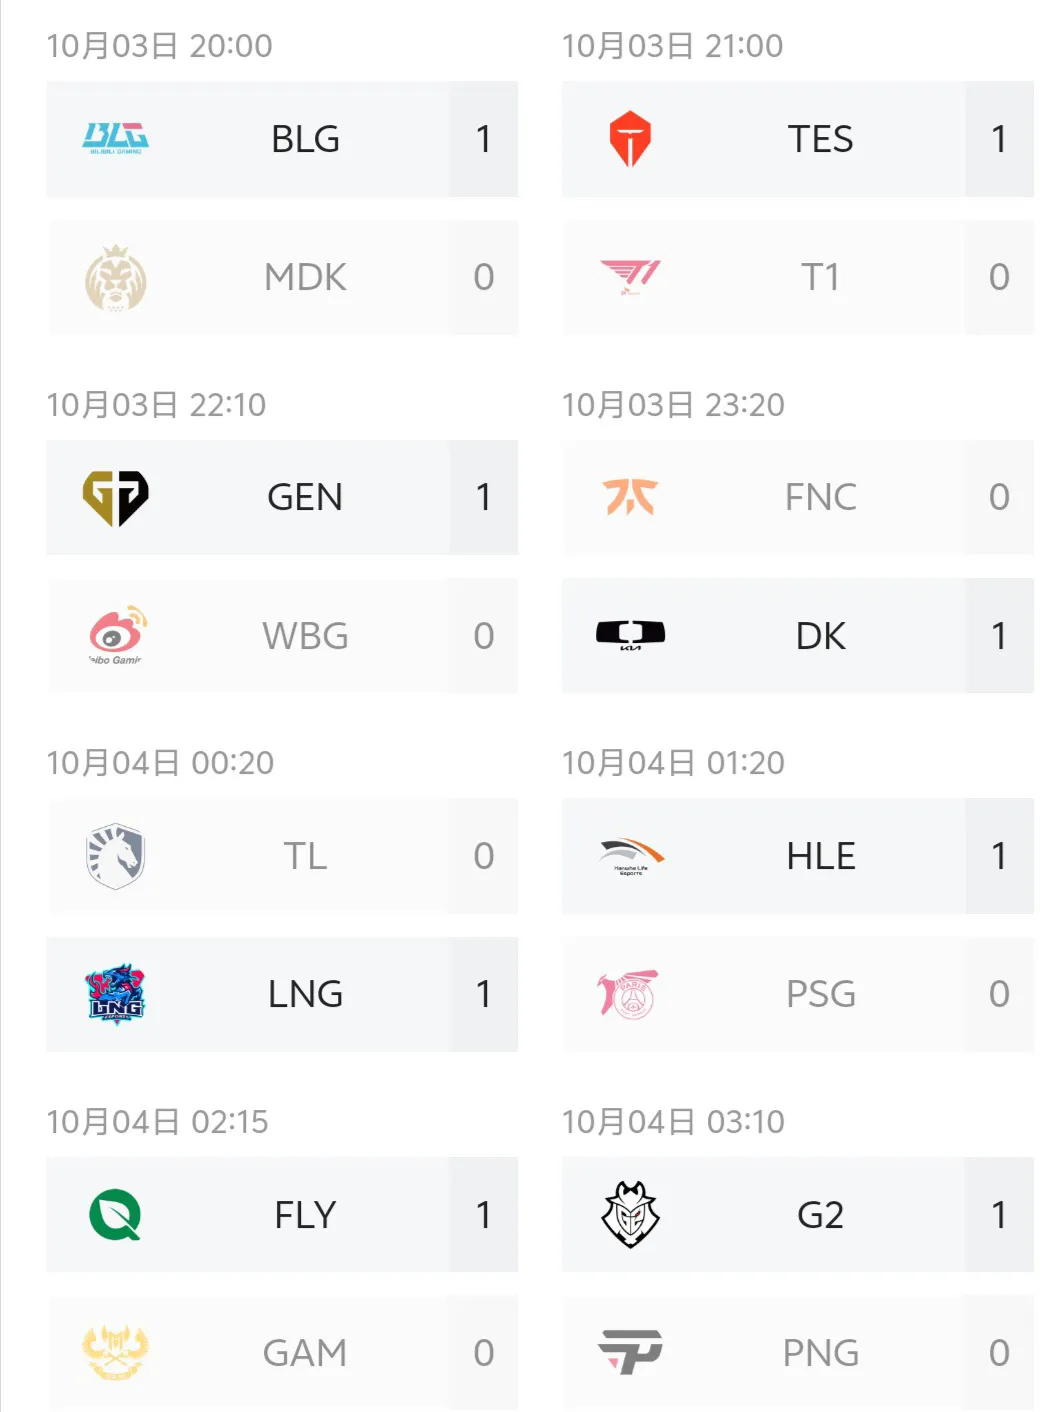Screen dimensions: 1060x1412
Task: Click the BLG team logo
Action: [x=115, y=138]
